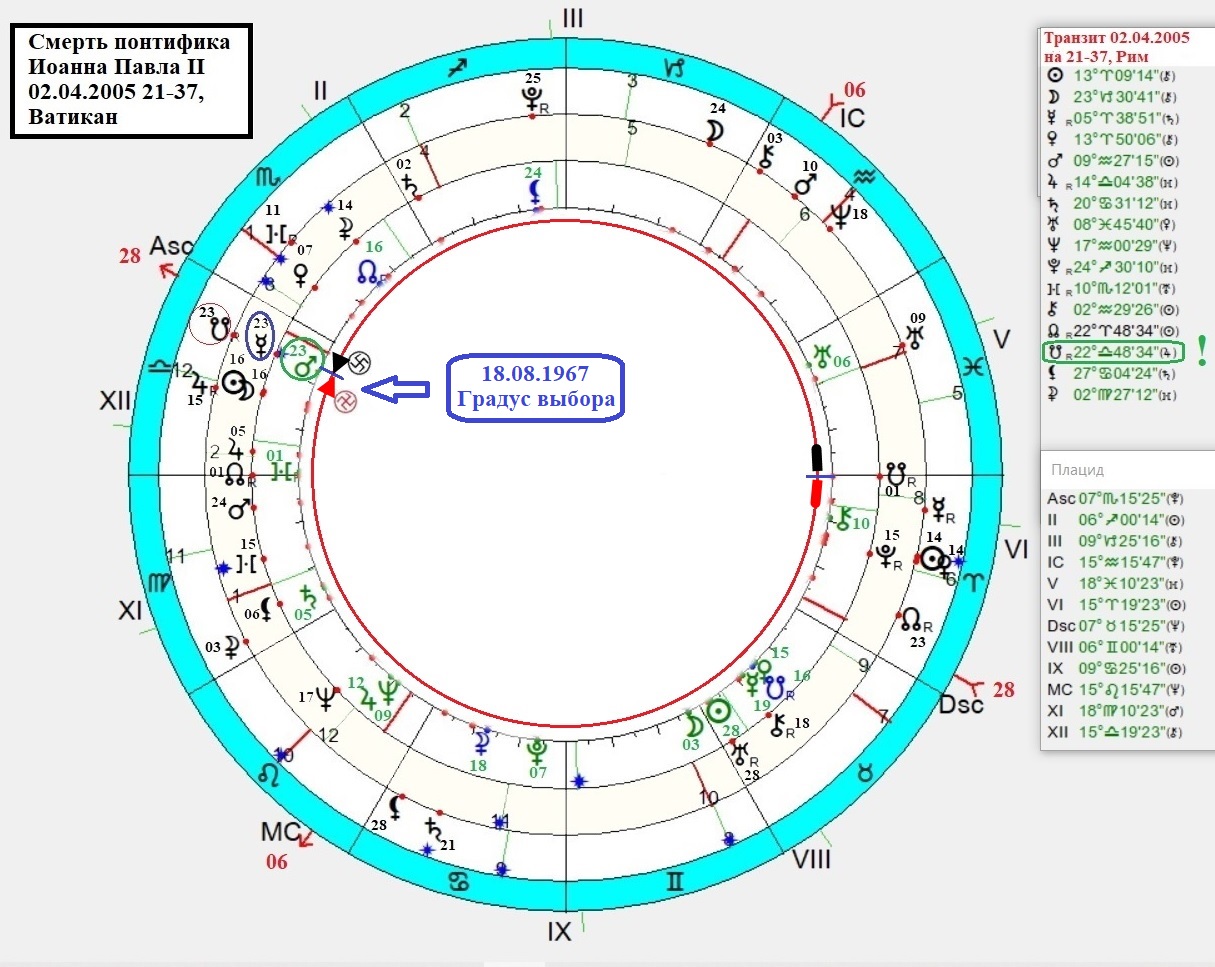The width and height of the screenshot is (1215, 967).
Task: Click the Cancer sign on the blue zodiac ring
Action: click(459, 882)
